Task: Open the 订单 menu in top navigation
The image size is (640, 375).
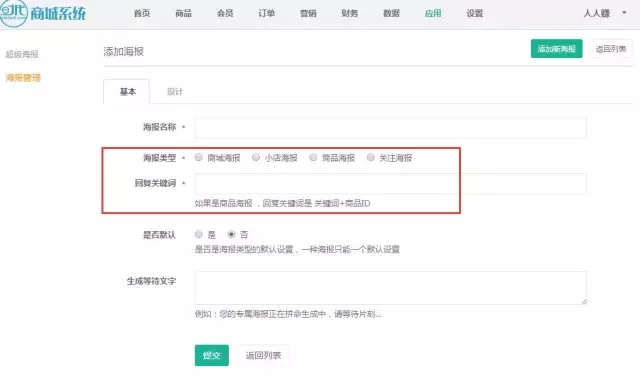Action: coord(267,13)
